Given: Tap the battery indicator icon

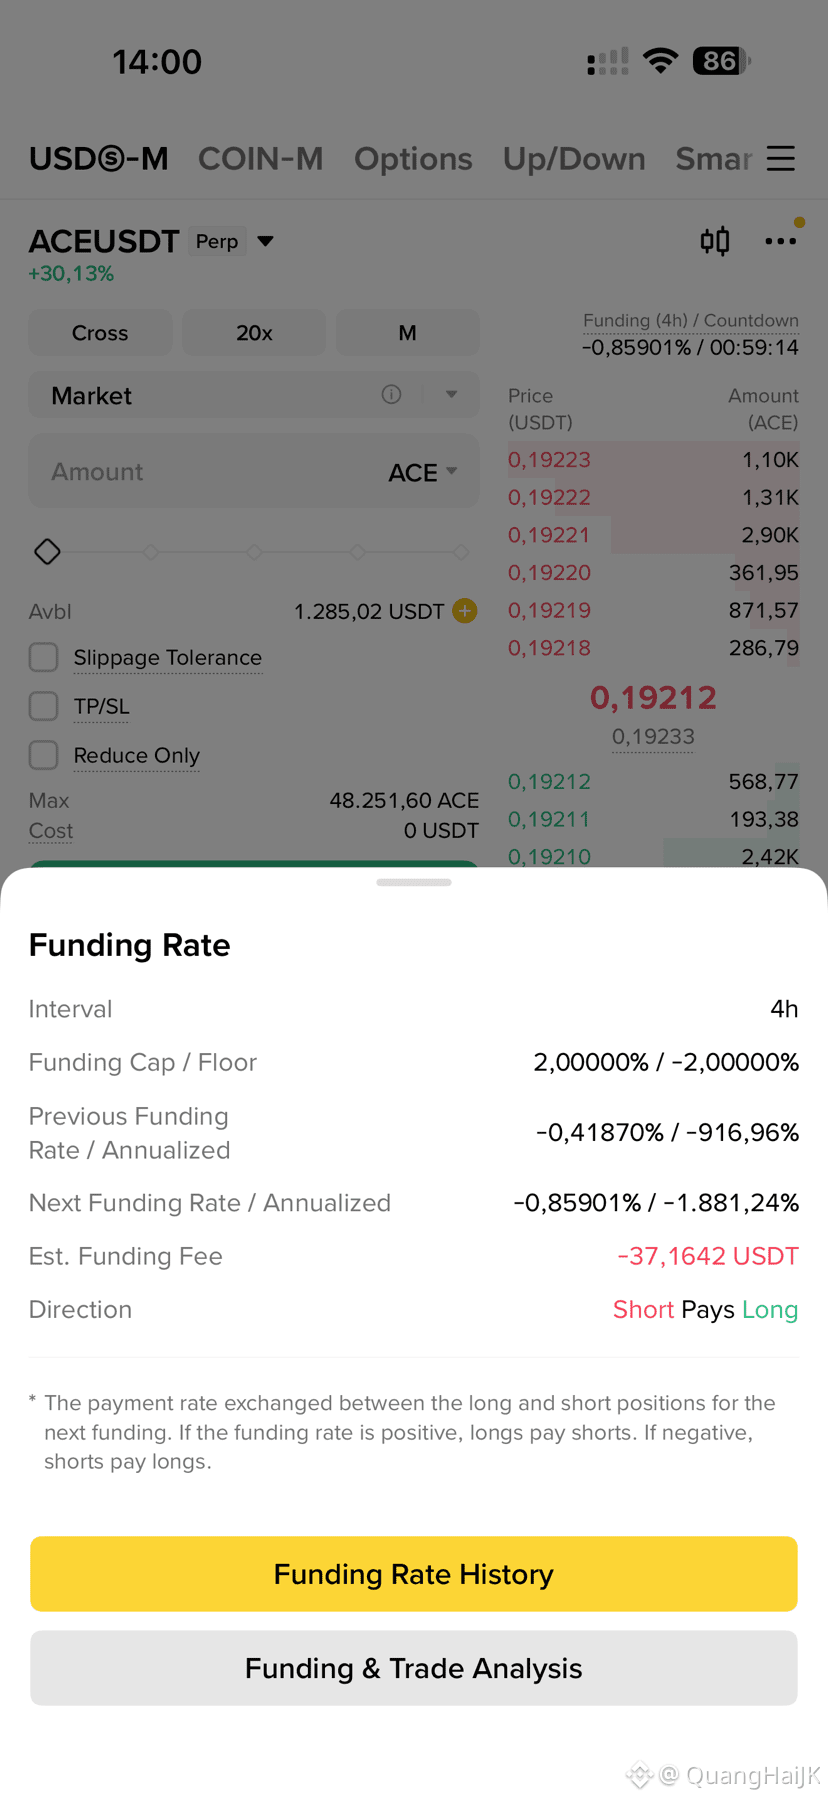Looking at the screenshot, I should [x=721, y=61].
